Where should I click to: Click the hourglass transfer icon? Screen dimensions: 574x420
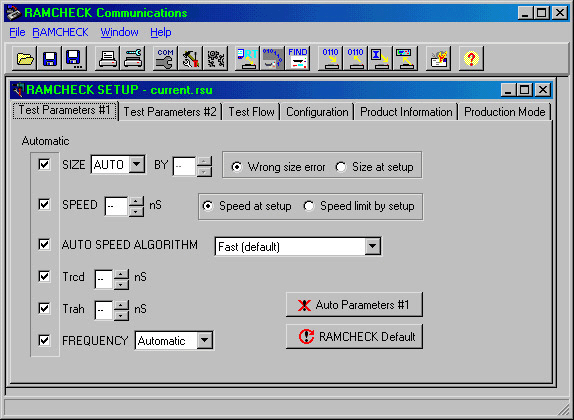pos(380,58)
